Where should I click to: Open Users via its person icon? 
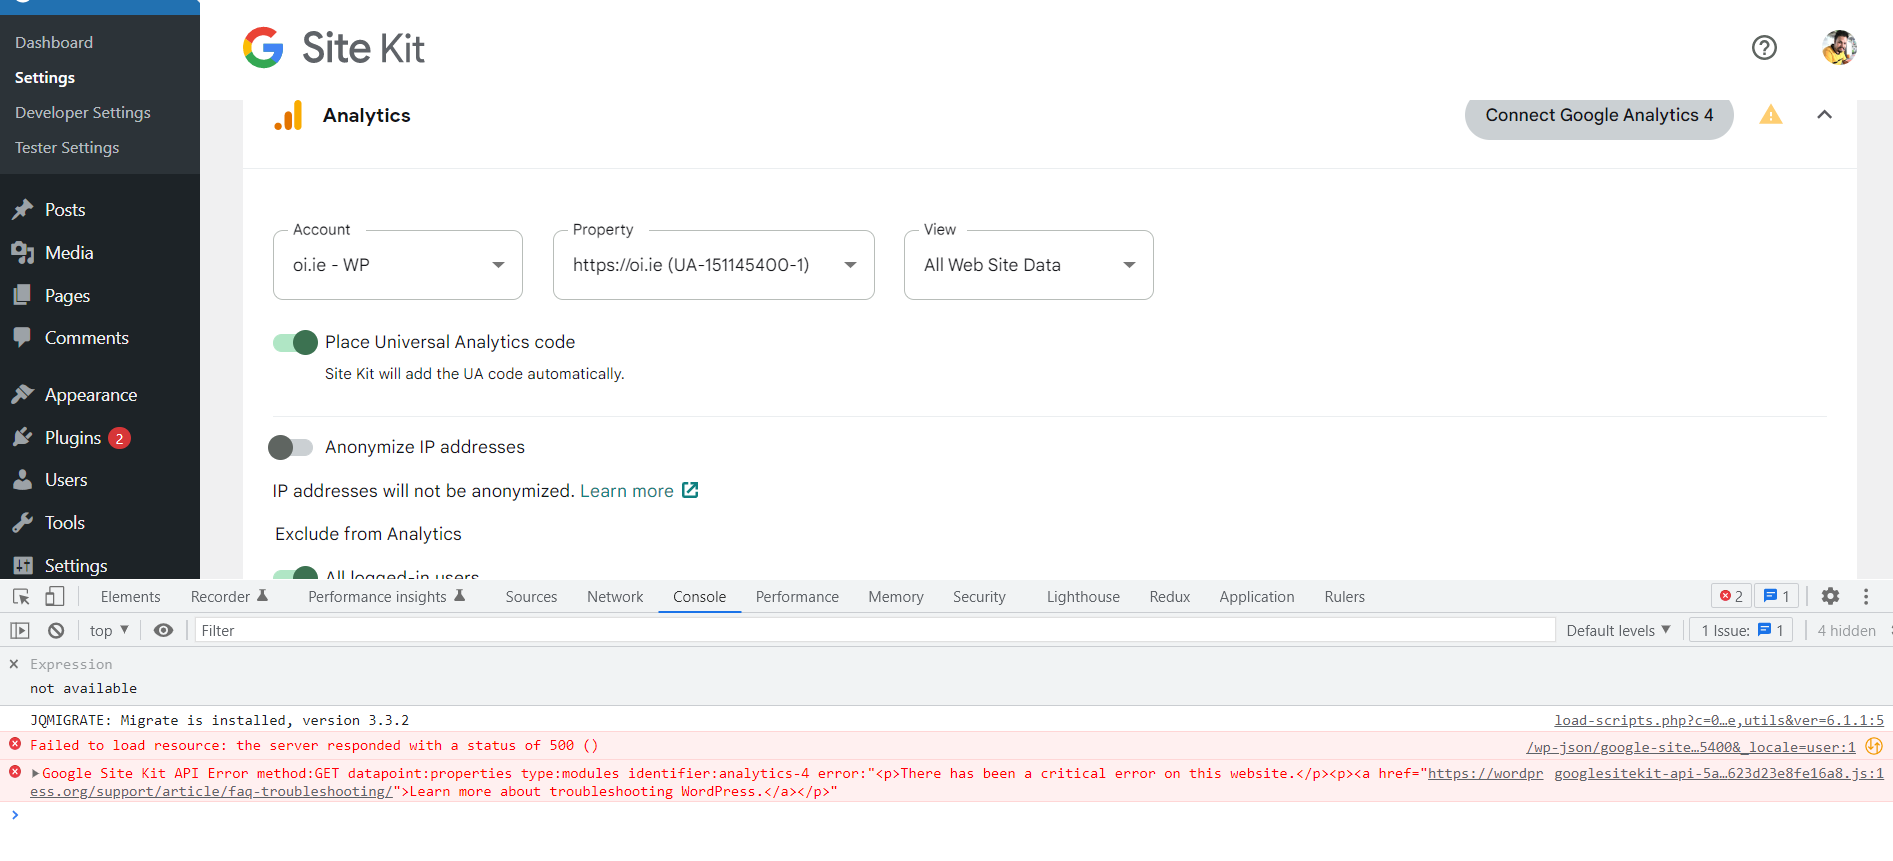pyautogui.click(x=23, y=480)
